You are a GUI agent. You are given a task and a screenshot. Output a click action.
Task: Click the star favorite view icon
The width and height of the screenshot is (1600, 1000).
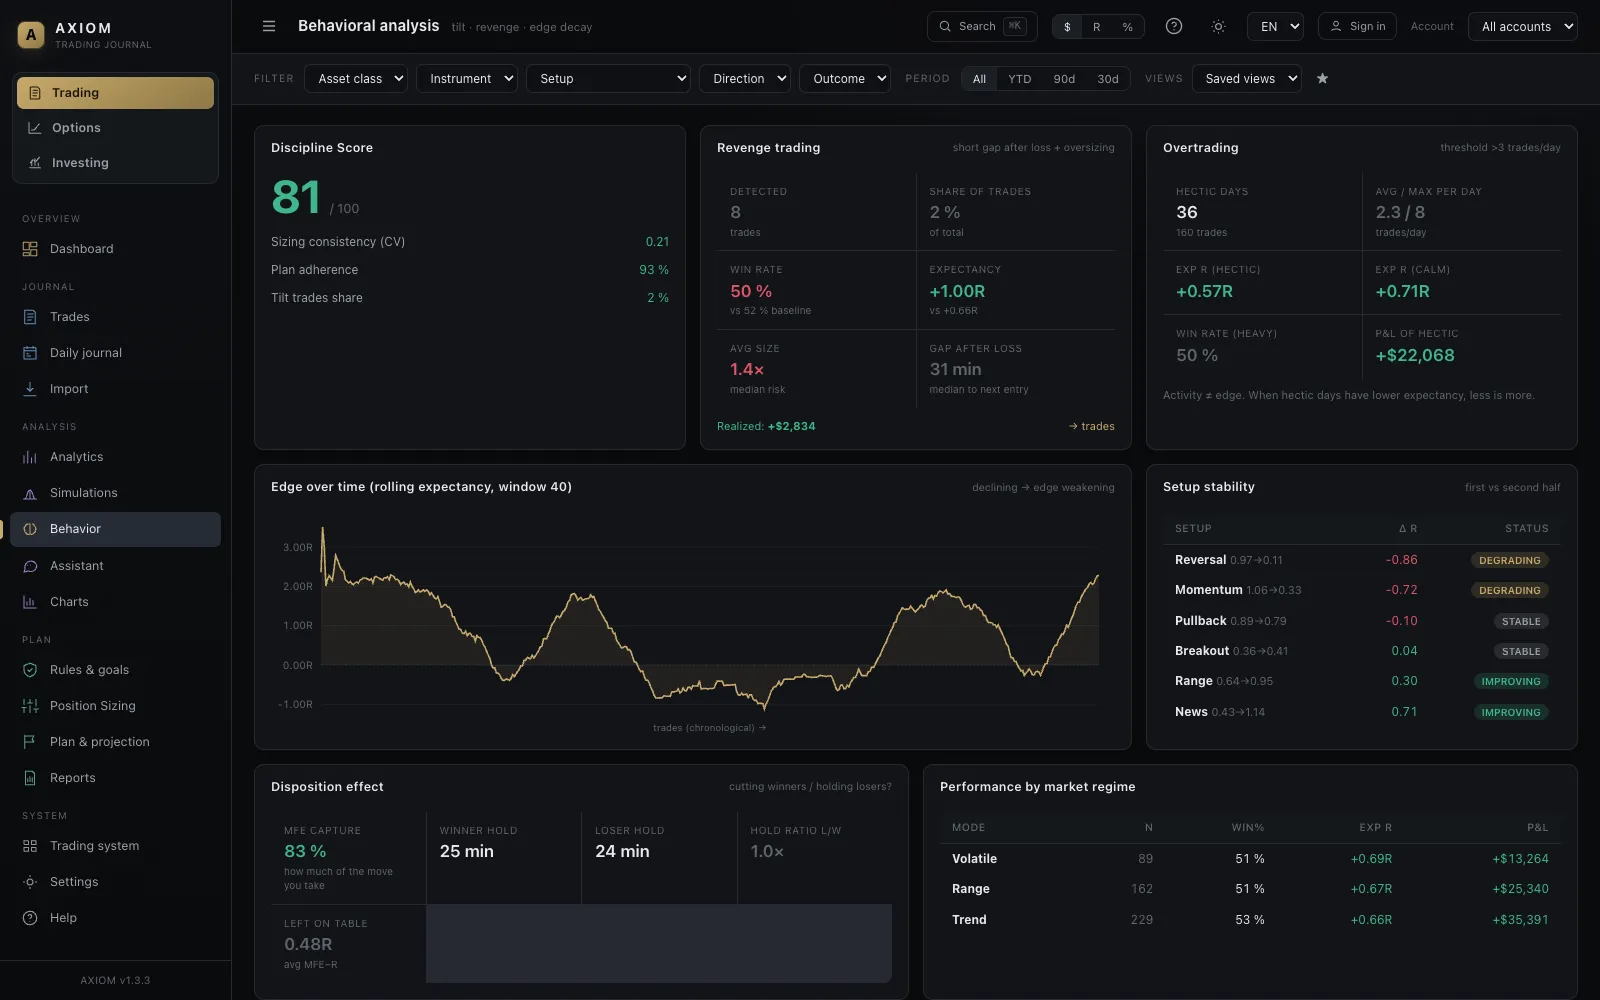(x=1322, y=78)
